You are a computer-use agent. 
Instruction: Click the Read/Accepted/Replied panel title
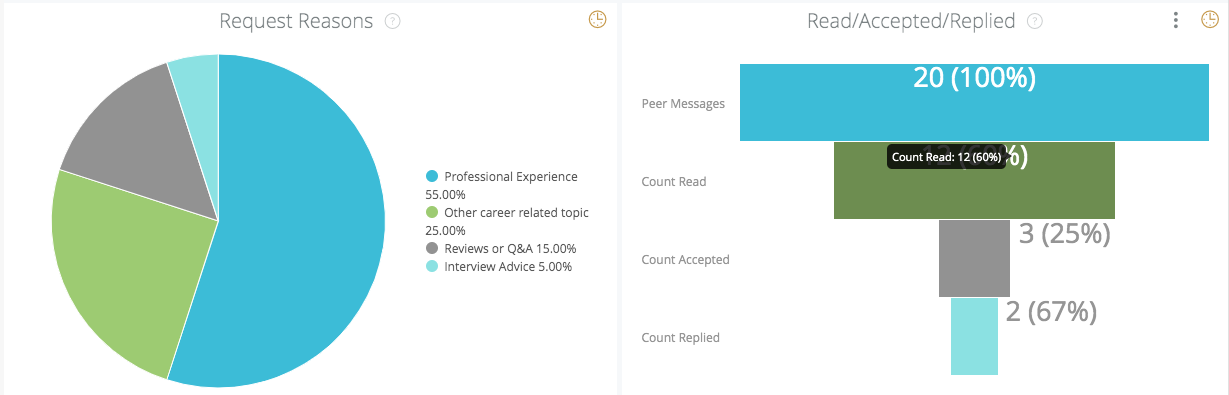(911, 21)
